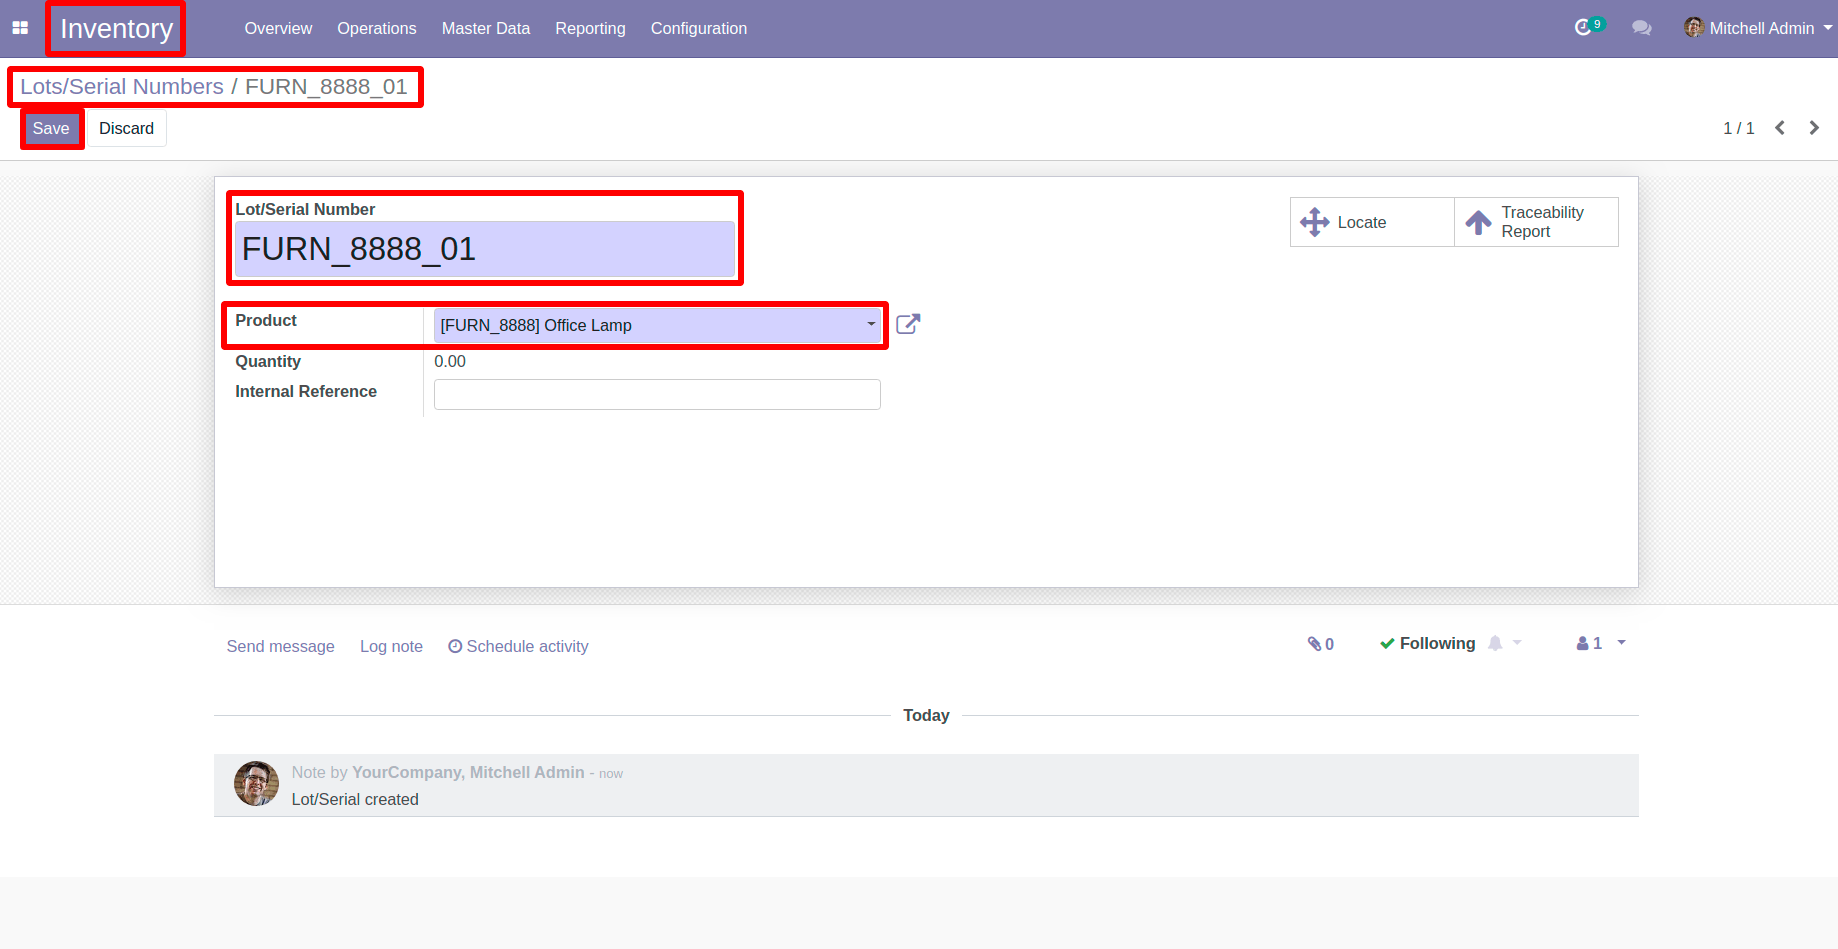Click the bell notification icon near Following
The height and width of the screenshot is (949, 1838).
click(1495, 644)
